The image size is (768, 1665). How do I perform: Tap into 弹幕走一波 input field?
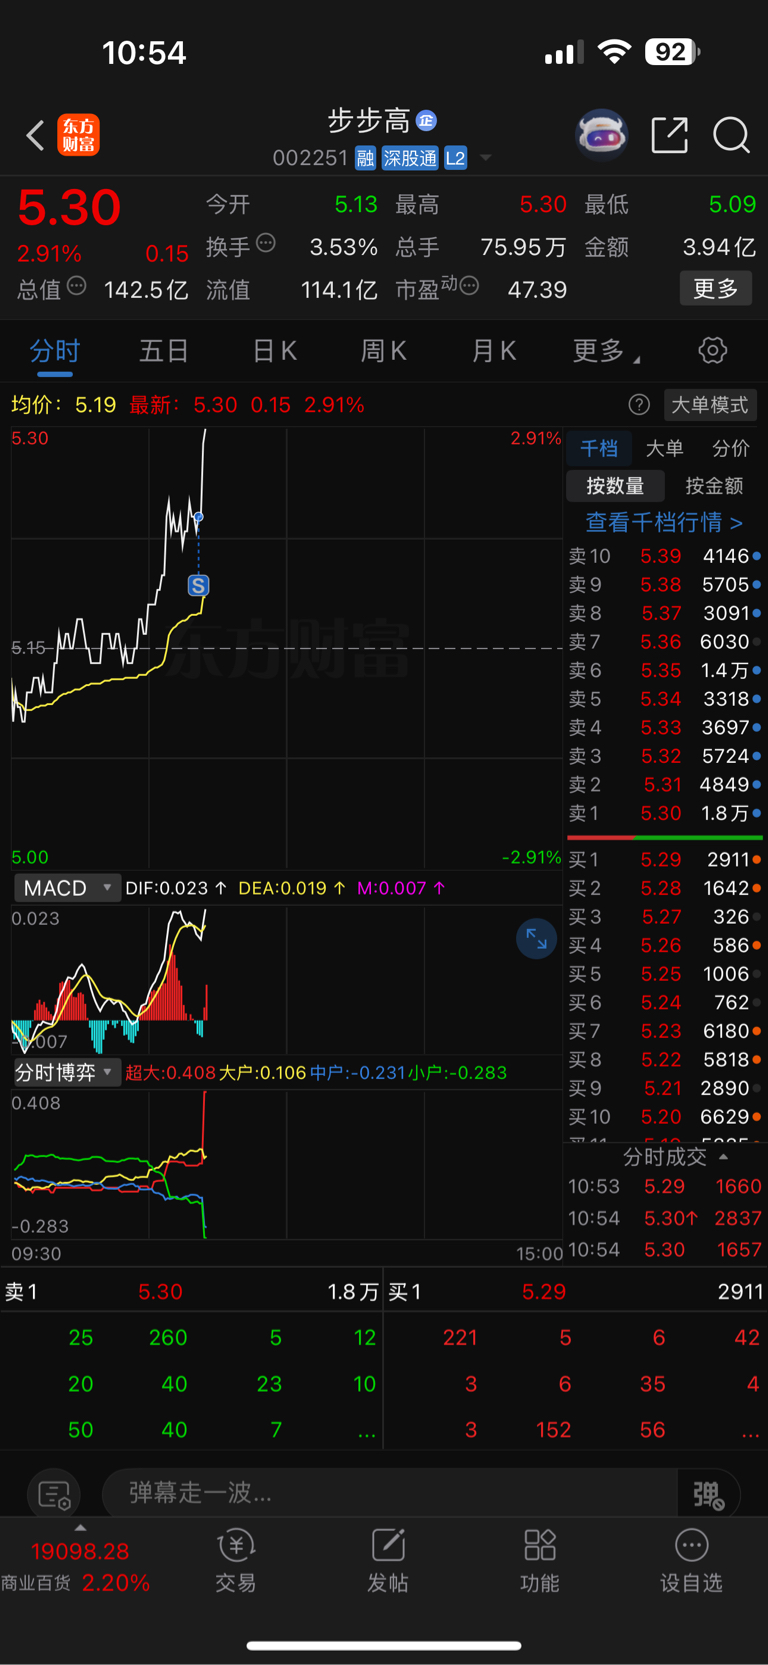(390, 1494)
